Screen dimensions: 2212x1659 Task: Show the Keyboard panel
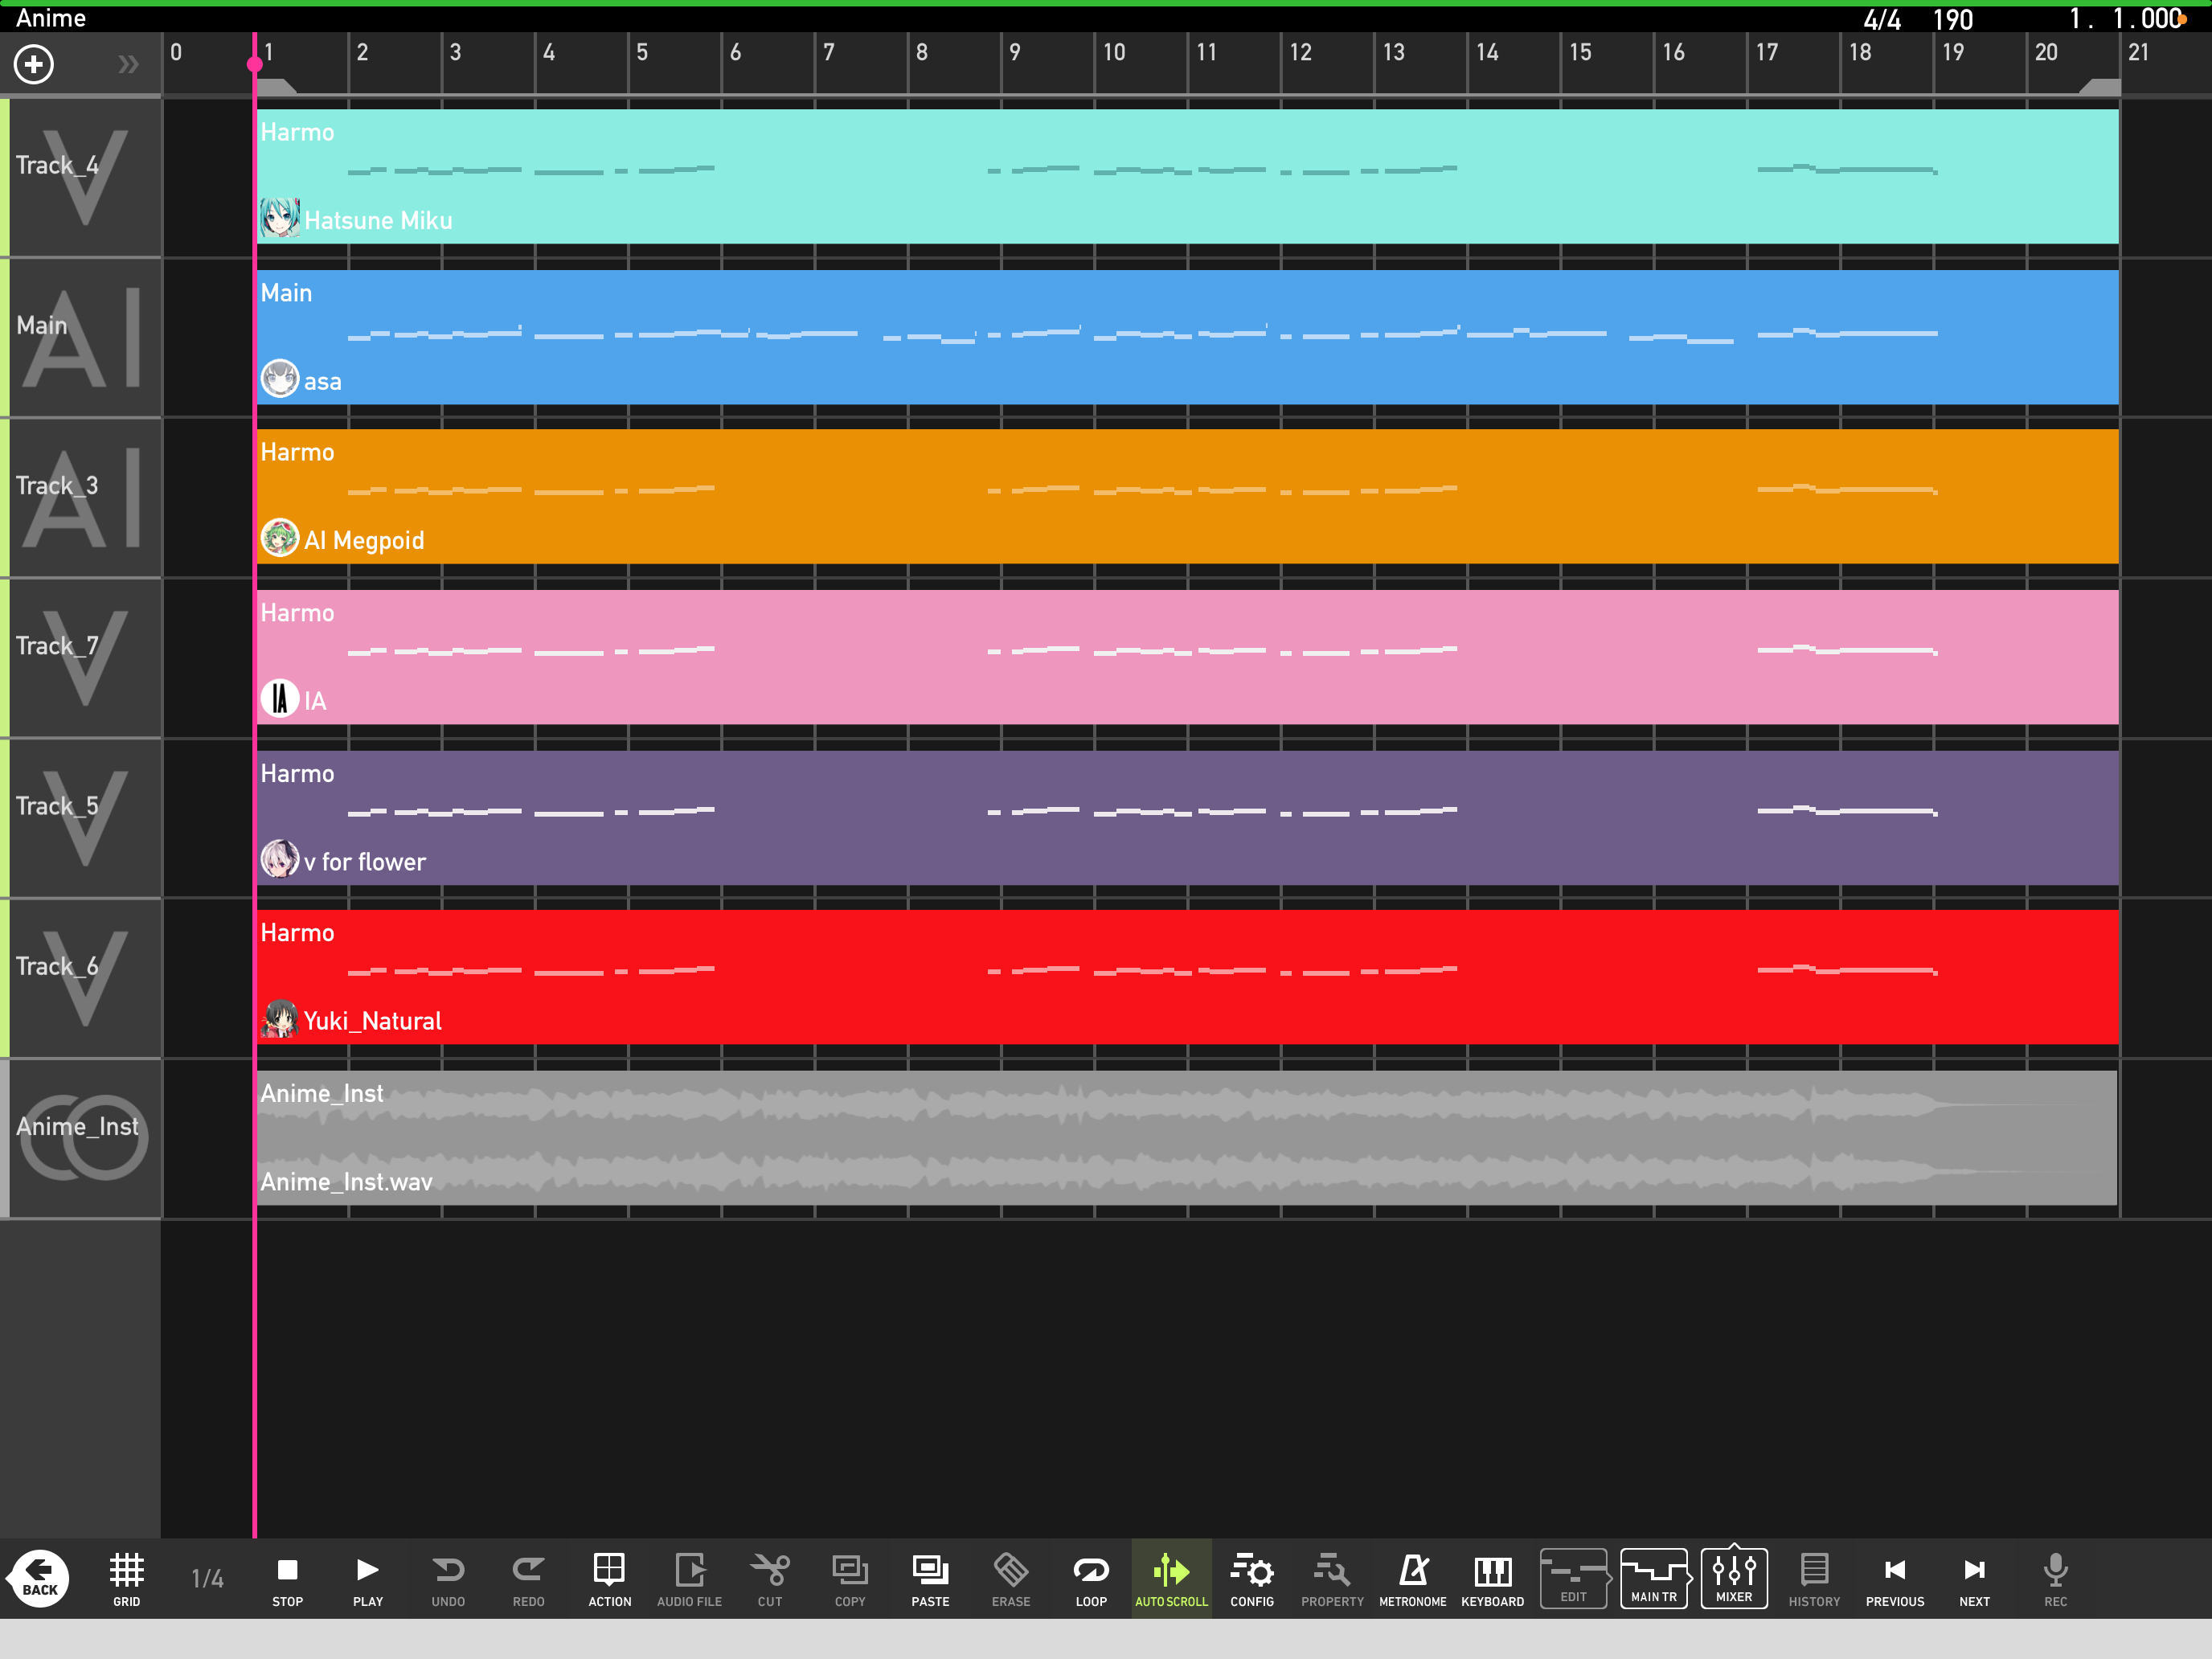click(x=1492, y=1578)
